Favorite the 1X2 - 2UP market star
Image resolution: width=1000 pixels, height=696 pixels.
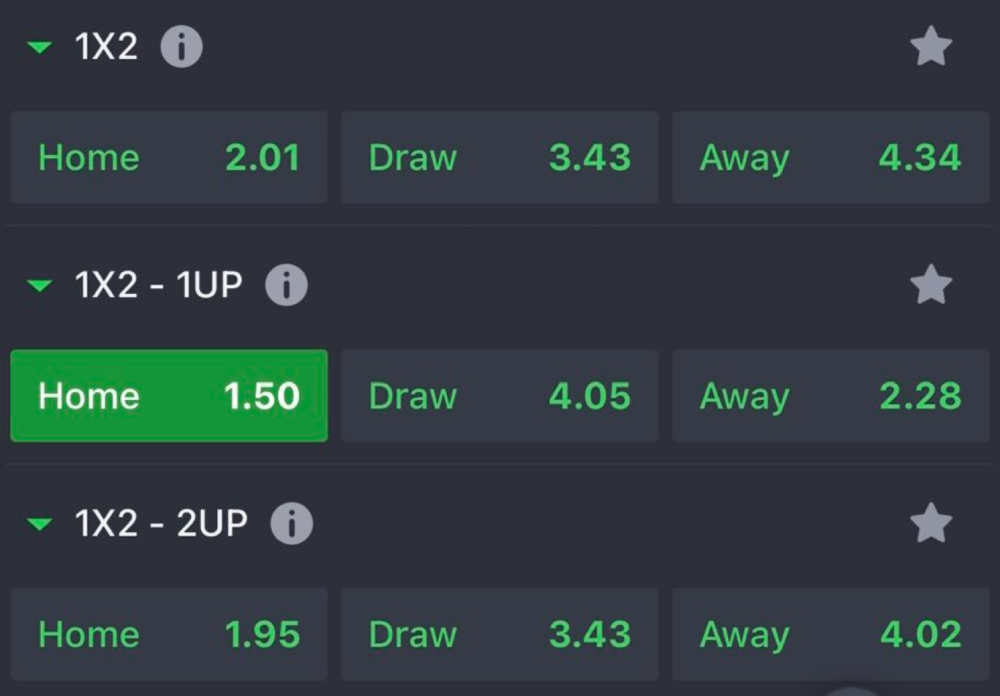point(931,524)
